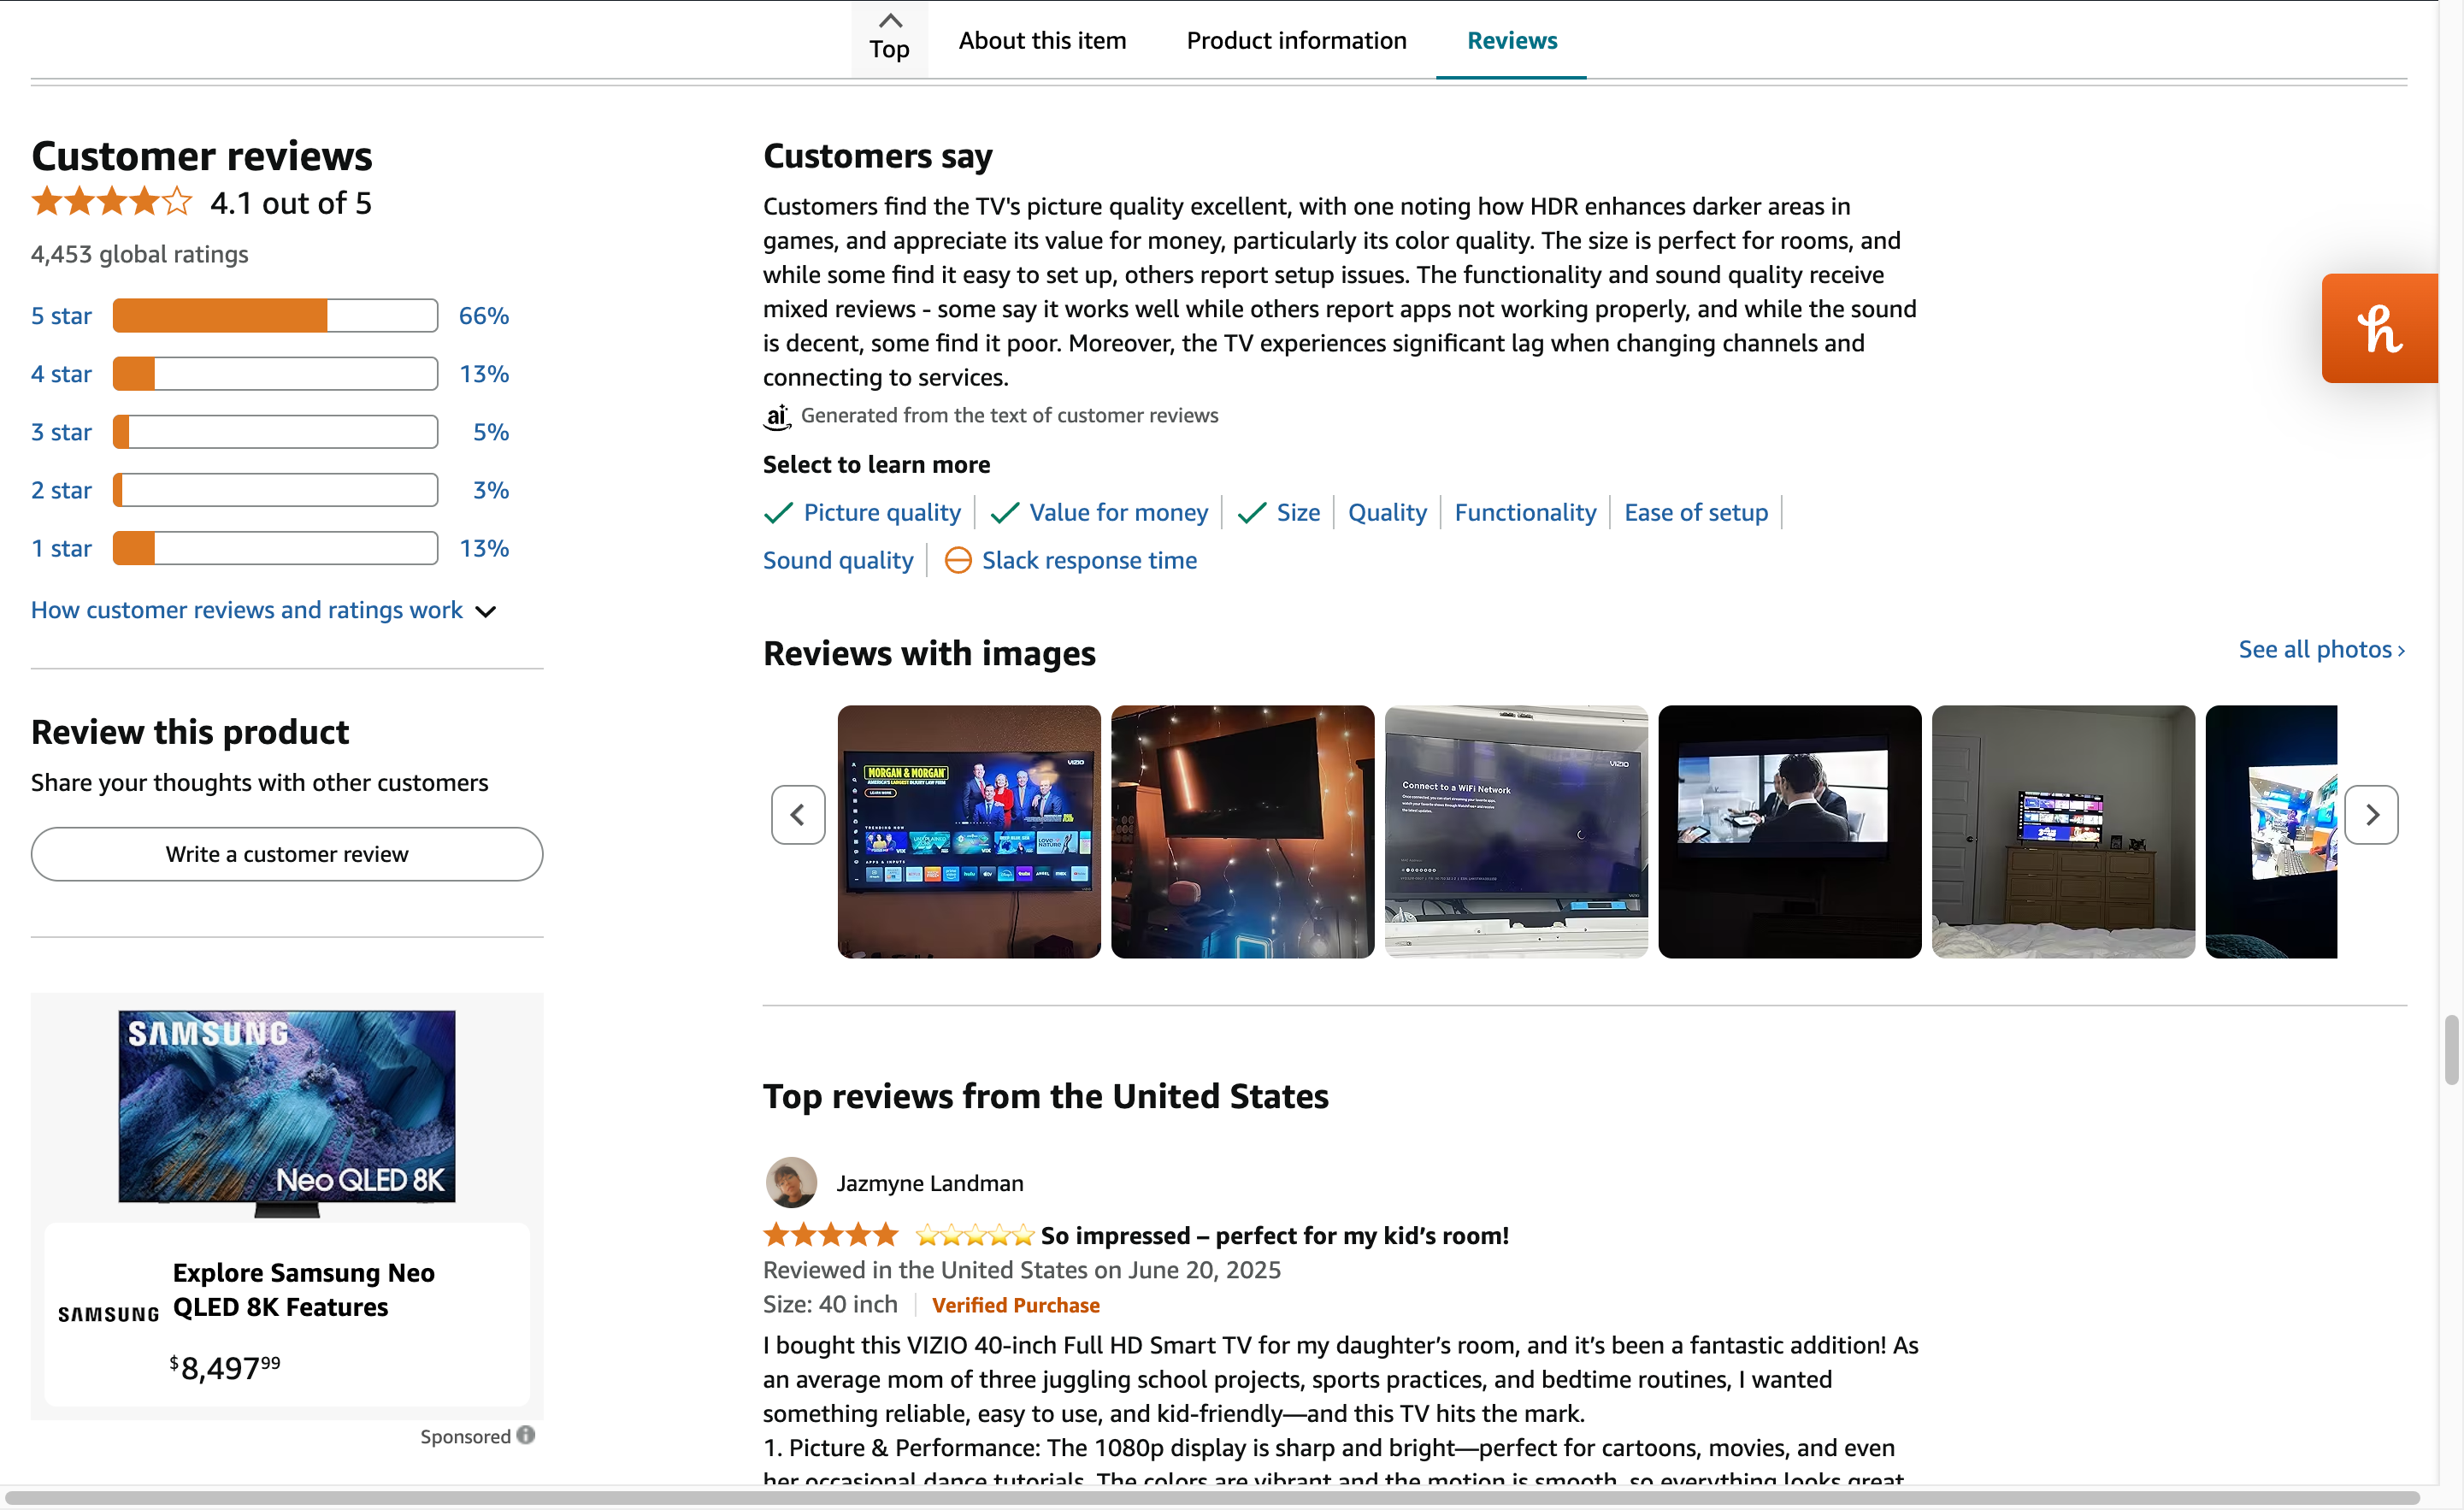Image resolution: width=2464 pixels, height=1510 pixels.
Task: Open Jazmyne Landman's profile name
Action: click(929, 1183)
